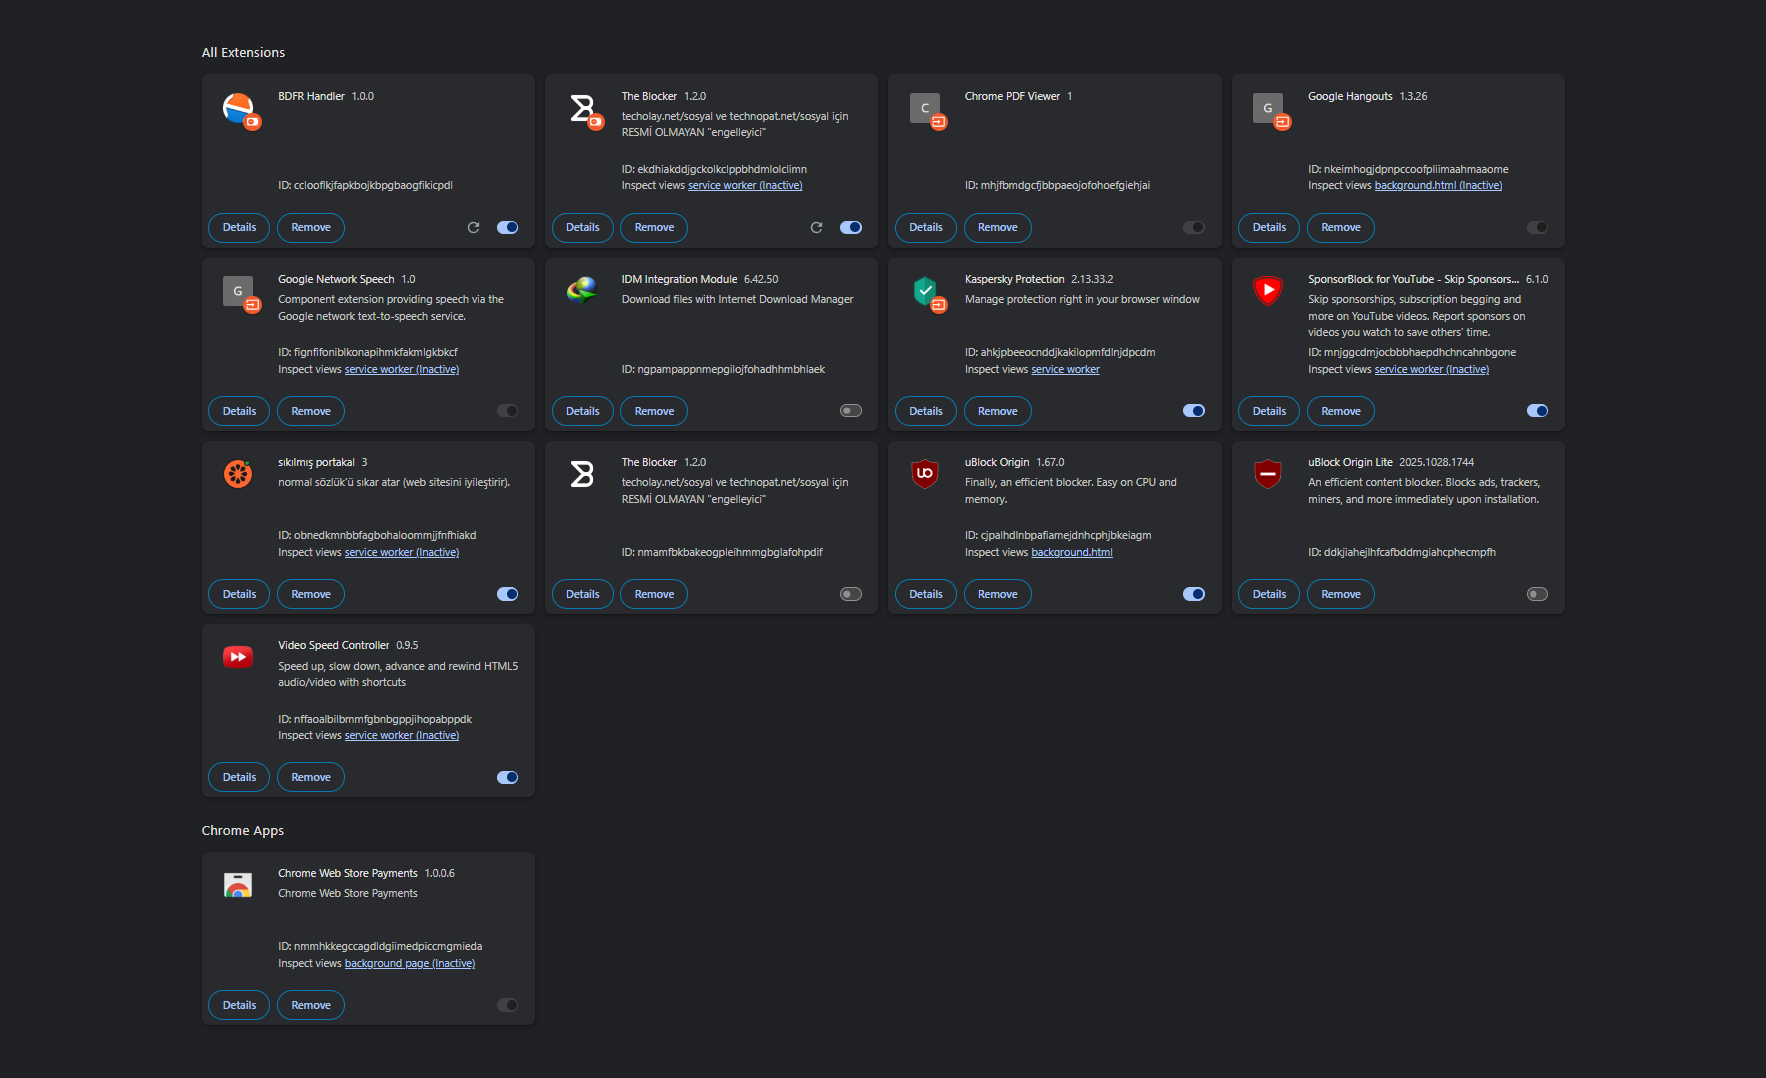Turn off Video Speed Controller toggle
Screen dimensions: 1766x1078
[508, 777]
